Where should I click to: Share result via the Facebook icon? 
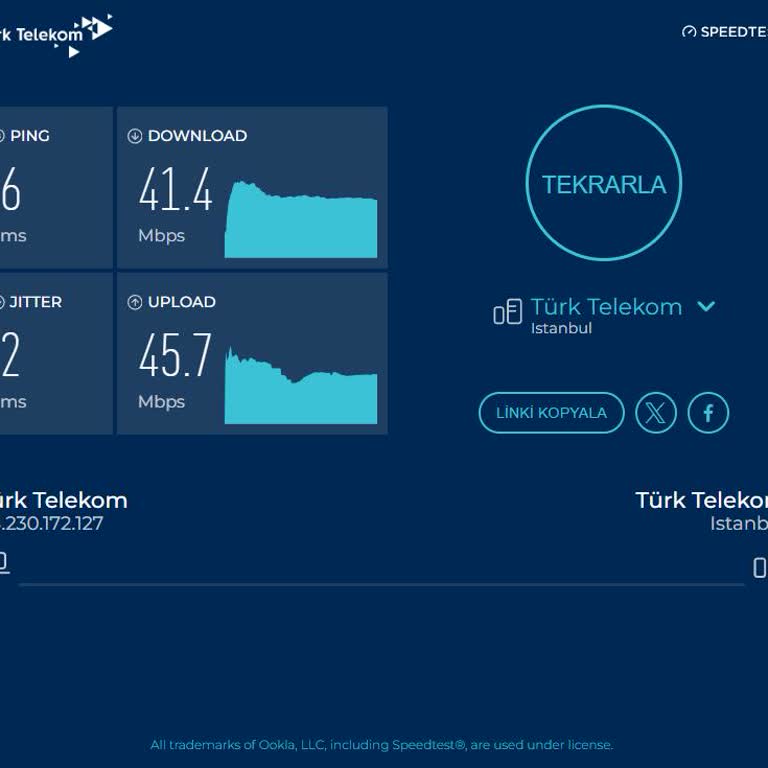(x=708, y=413)
